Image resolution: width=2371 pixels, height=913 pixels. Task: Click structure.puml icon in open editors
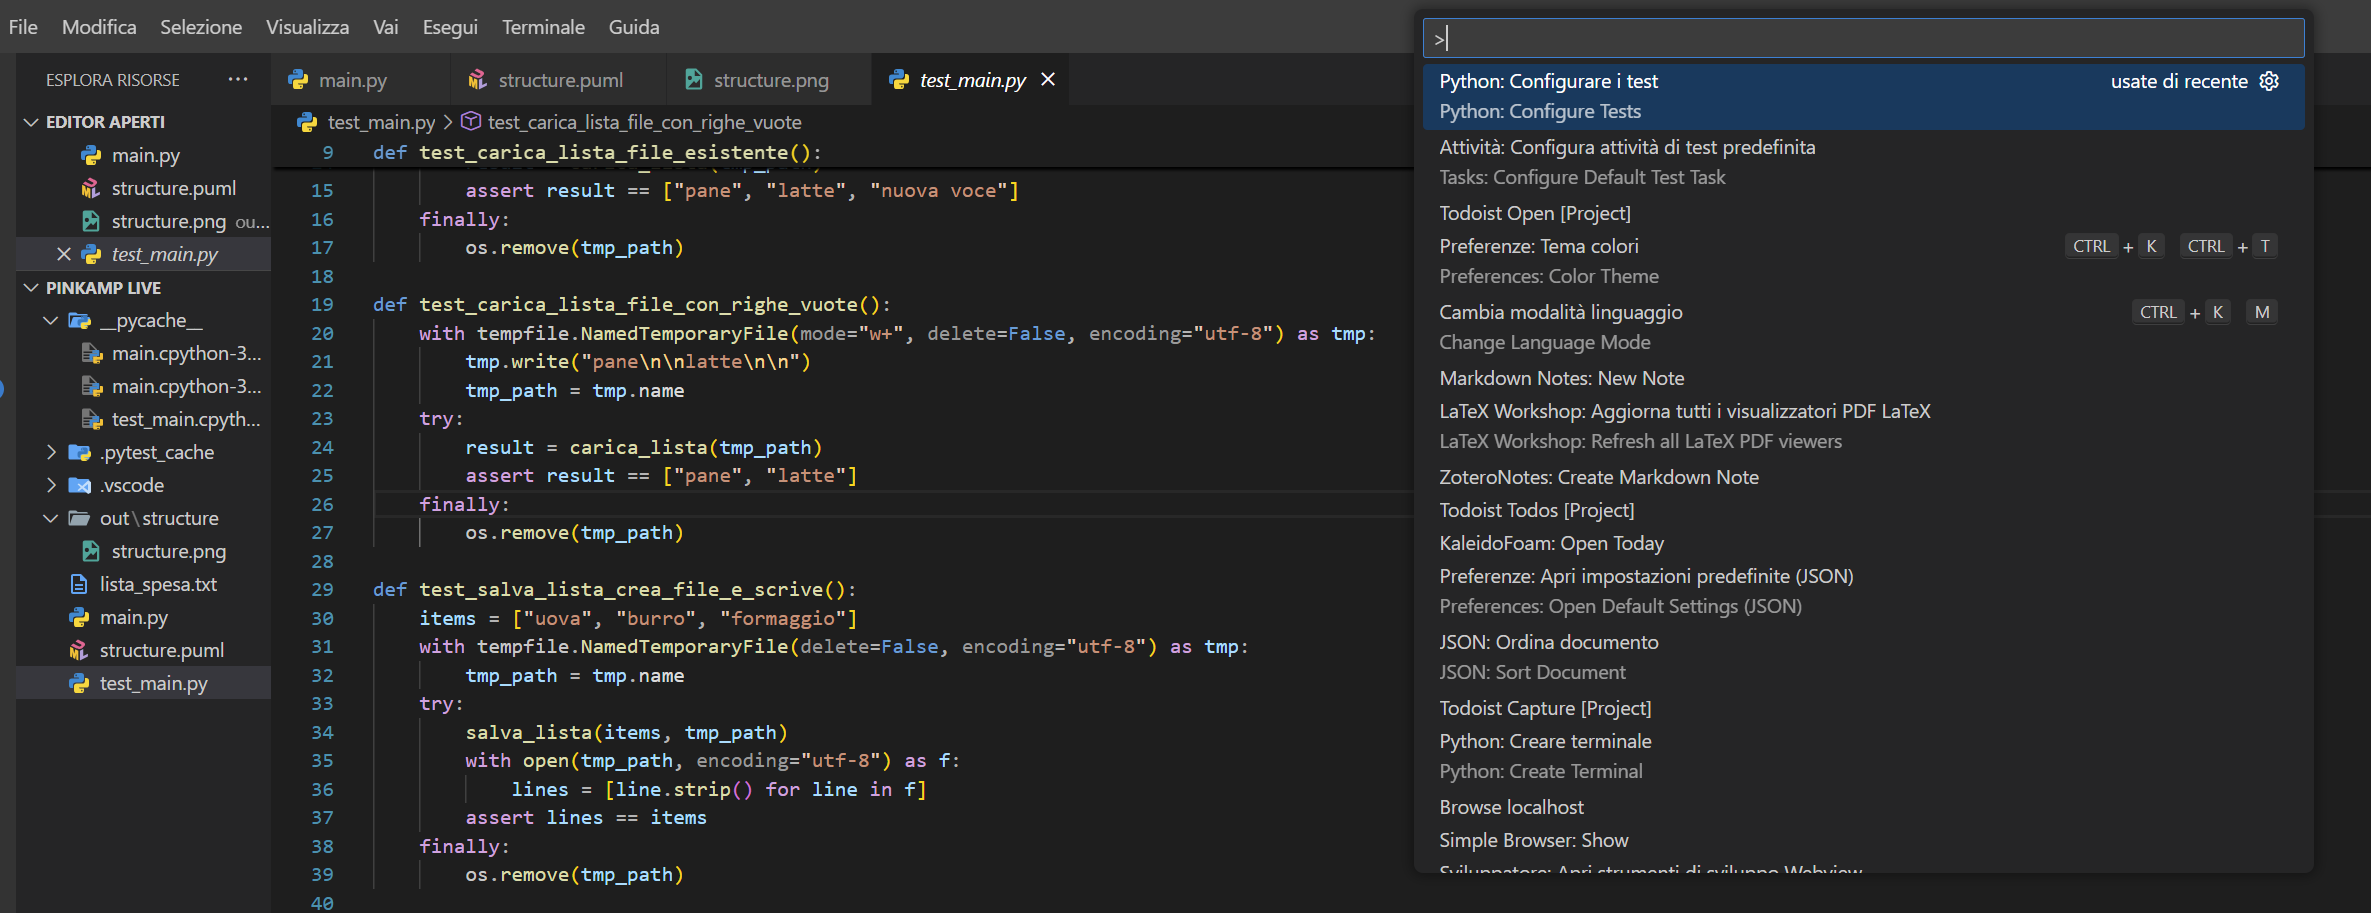(x=91, y=188)
